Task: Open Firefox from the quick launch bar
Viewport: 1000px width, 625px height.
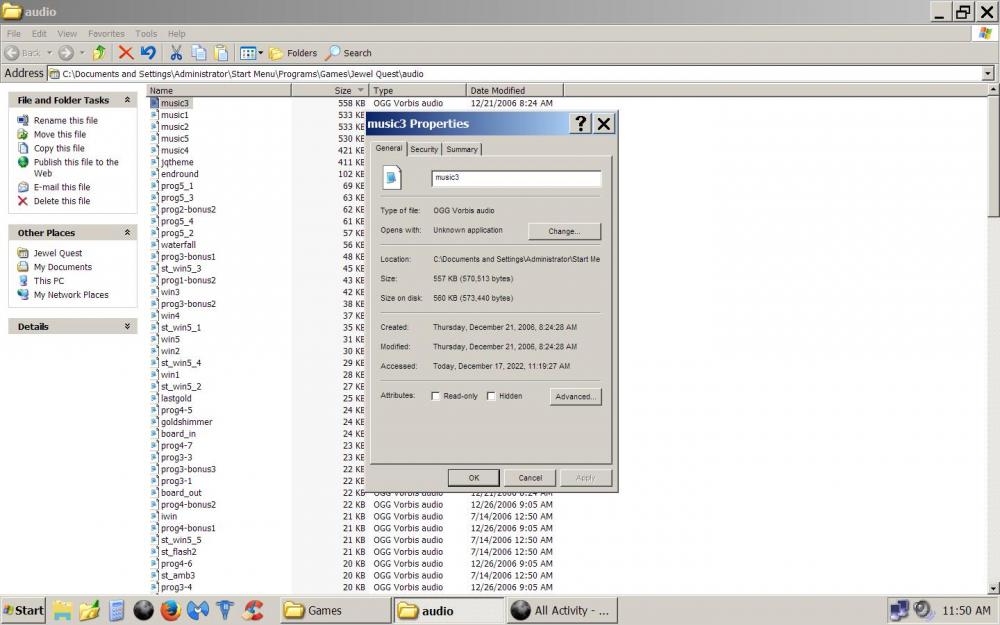Action: tap(171, 610)
